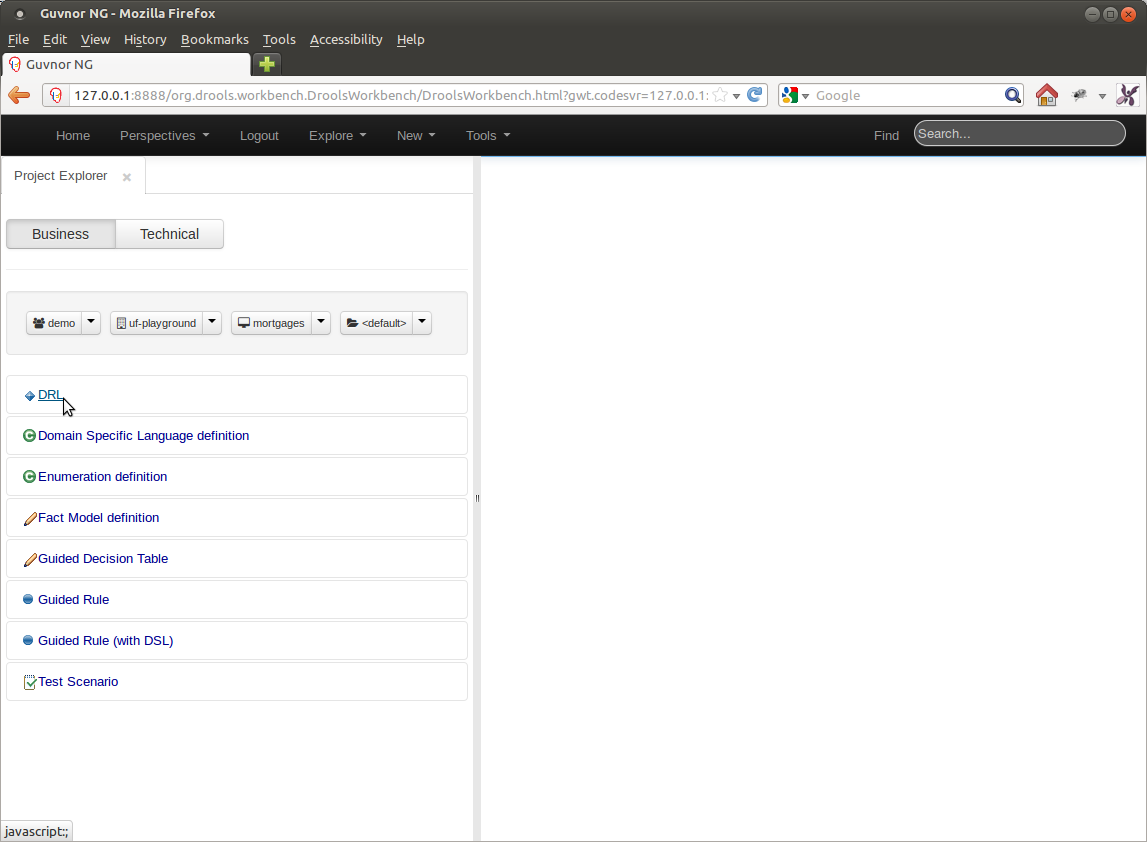This screenshot has width=1147, height=842.
Task: Click the Firefox home icon
Action: 1046,96
